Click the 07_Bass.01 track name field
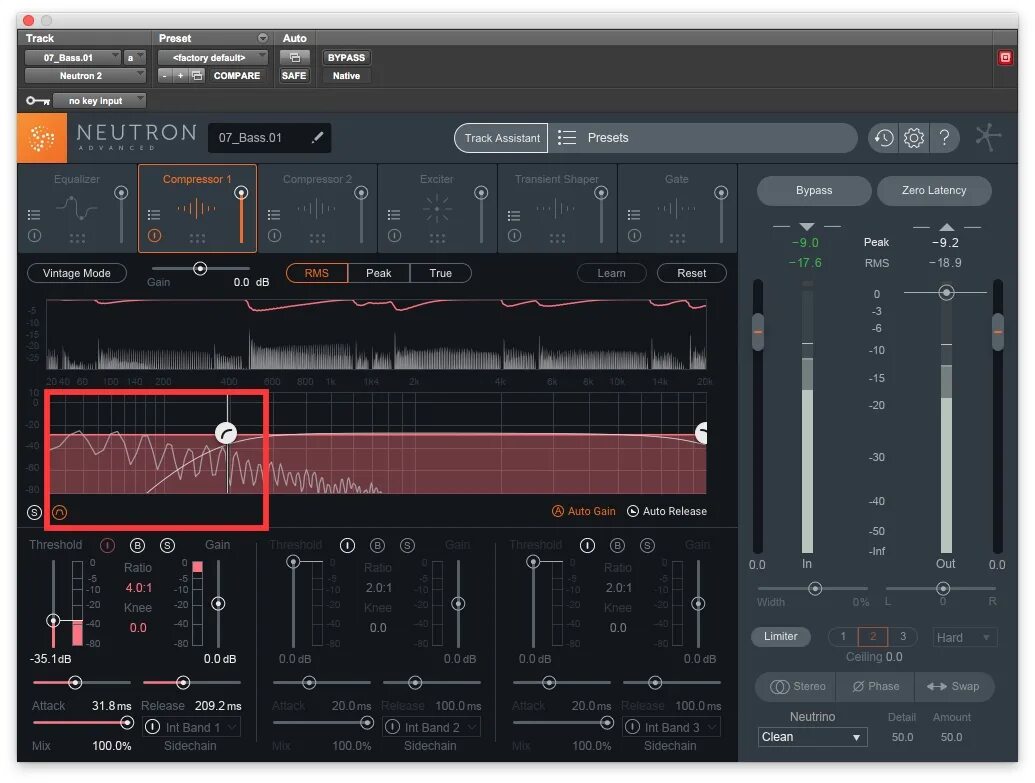The width and height of the screenshot is (1035, 783). [269, 137]
